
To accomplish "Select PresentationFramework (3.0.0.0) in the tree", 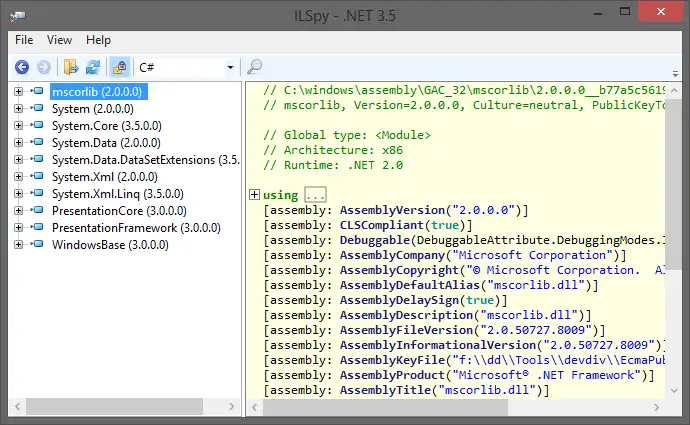I will tap(136, 228).
